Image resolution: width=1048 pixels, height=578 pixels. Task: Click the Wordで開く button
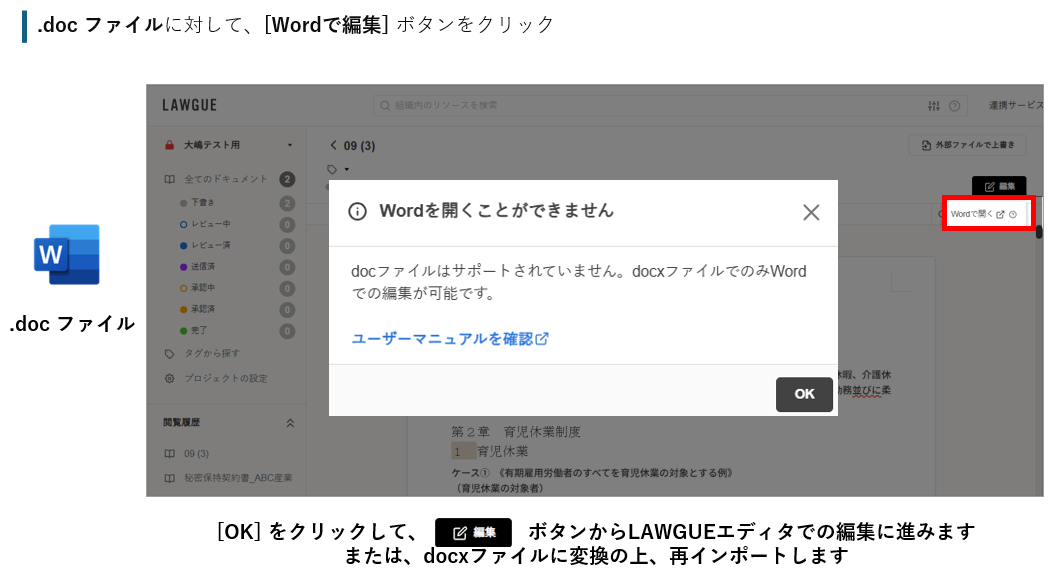(976, 214)
